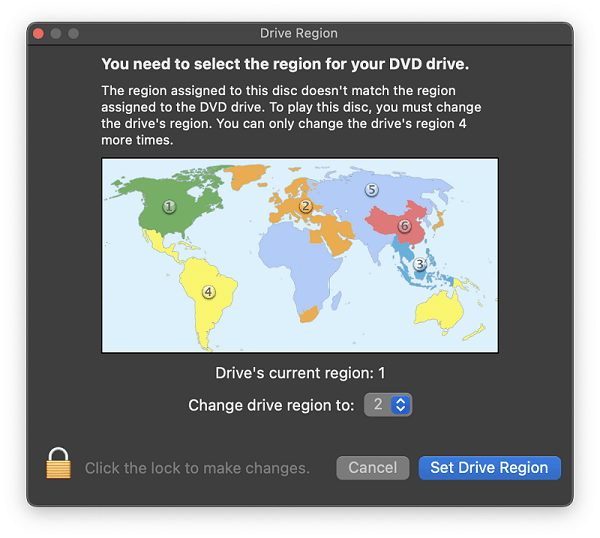Click the Drive Region title bar text
This screenshot has height=538, width=600.
tap(299, 34)
